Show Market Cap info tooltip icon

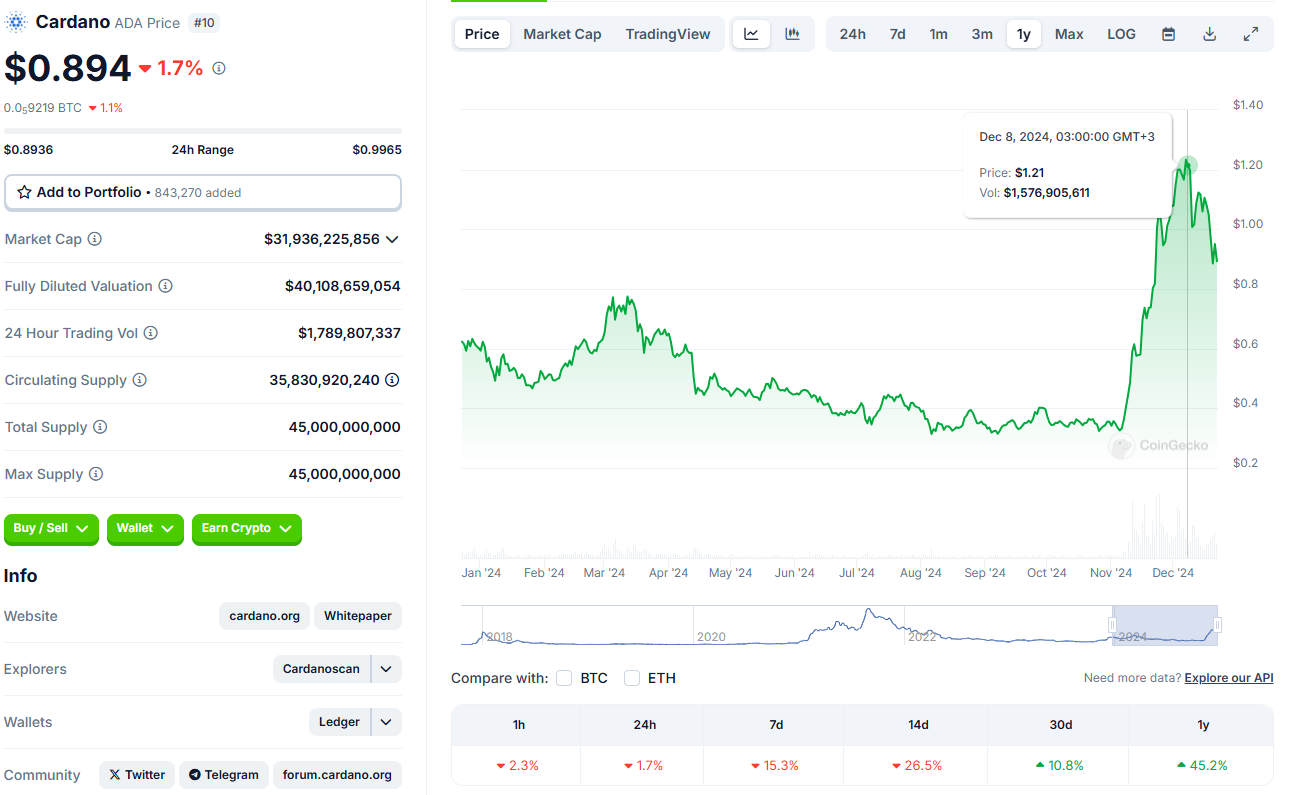pyautogui.click(x=95, y=239)
